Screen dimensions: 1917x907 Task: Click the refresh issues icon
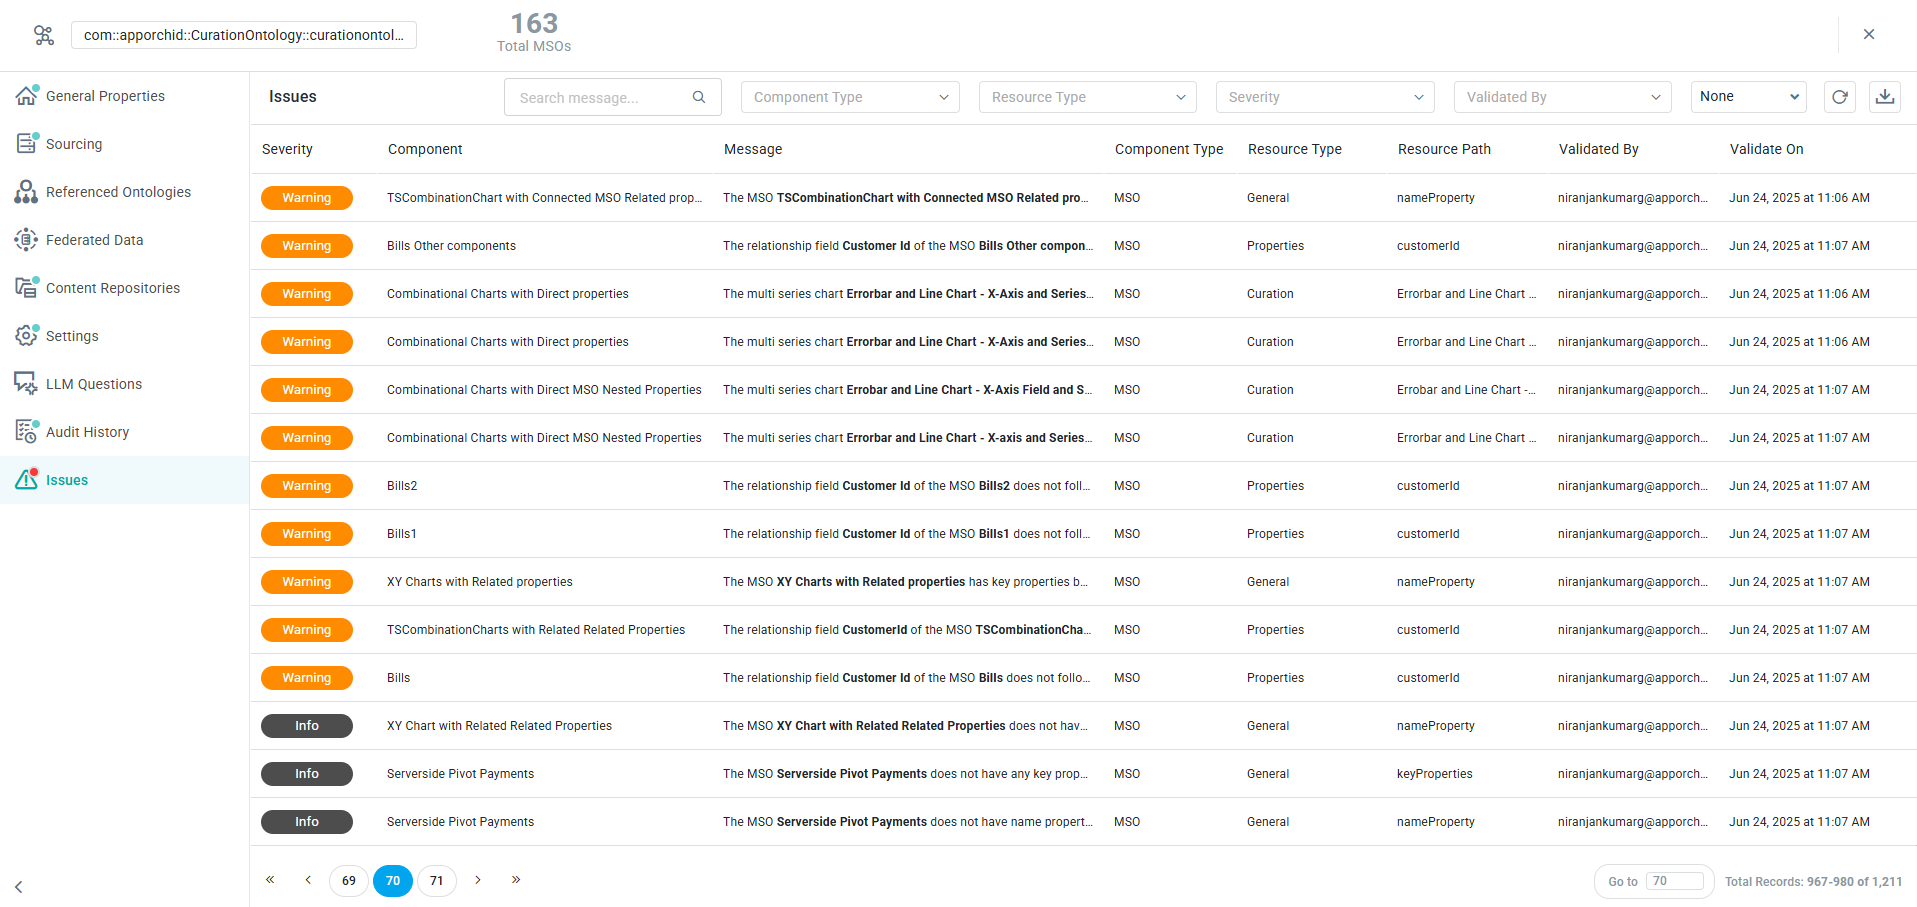pyautogui.click(x=1839, y=97)
